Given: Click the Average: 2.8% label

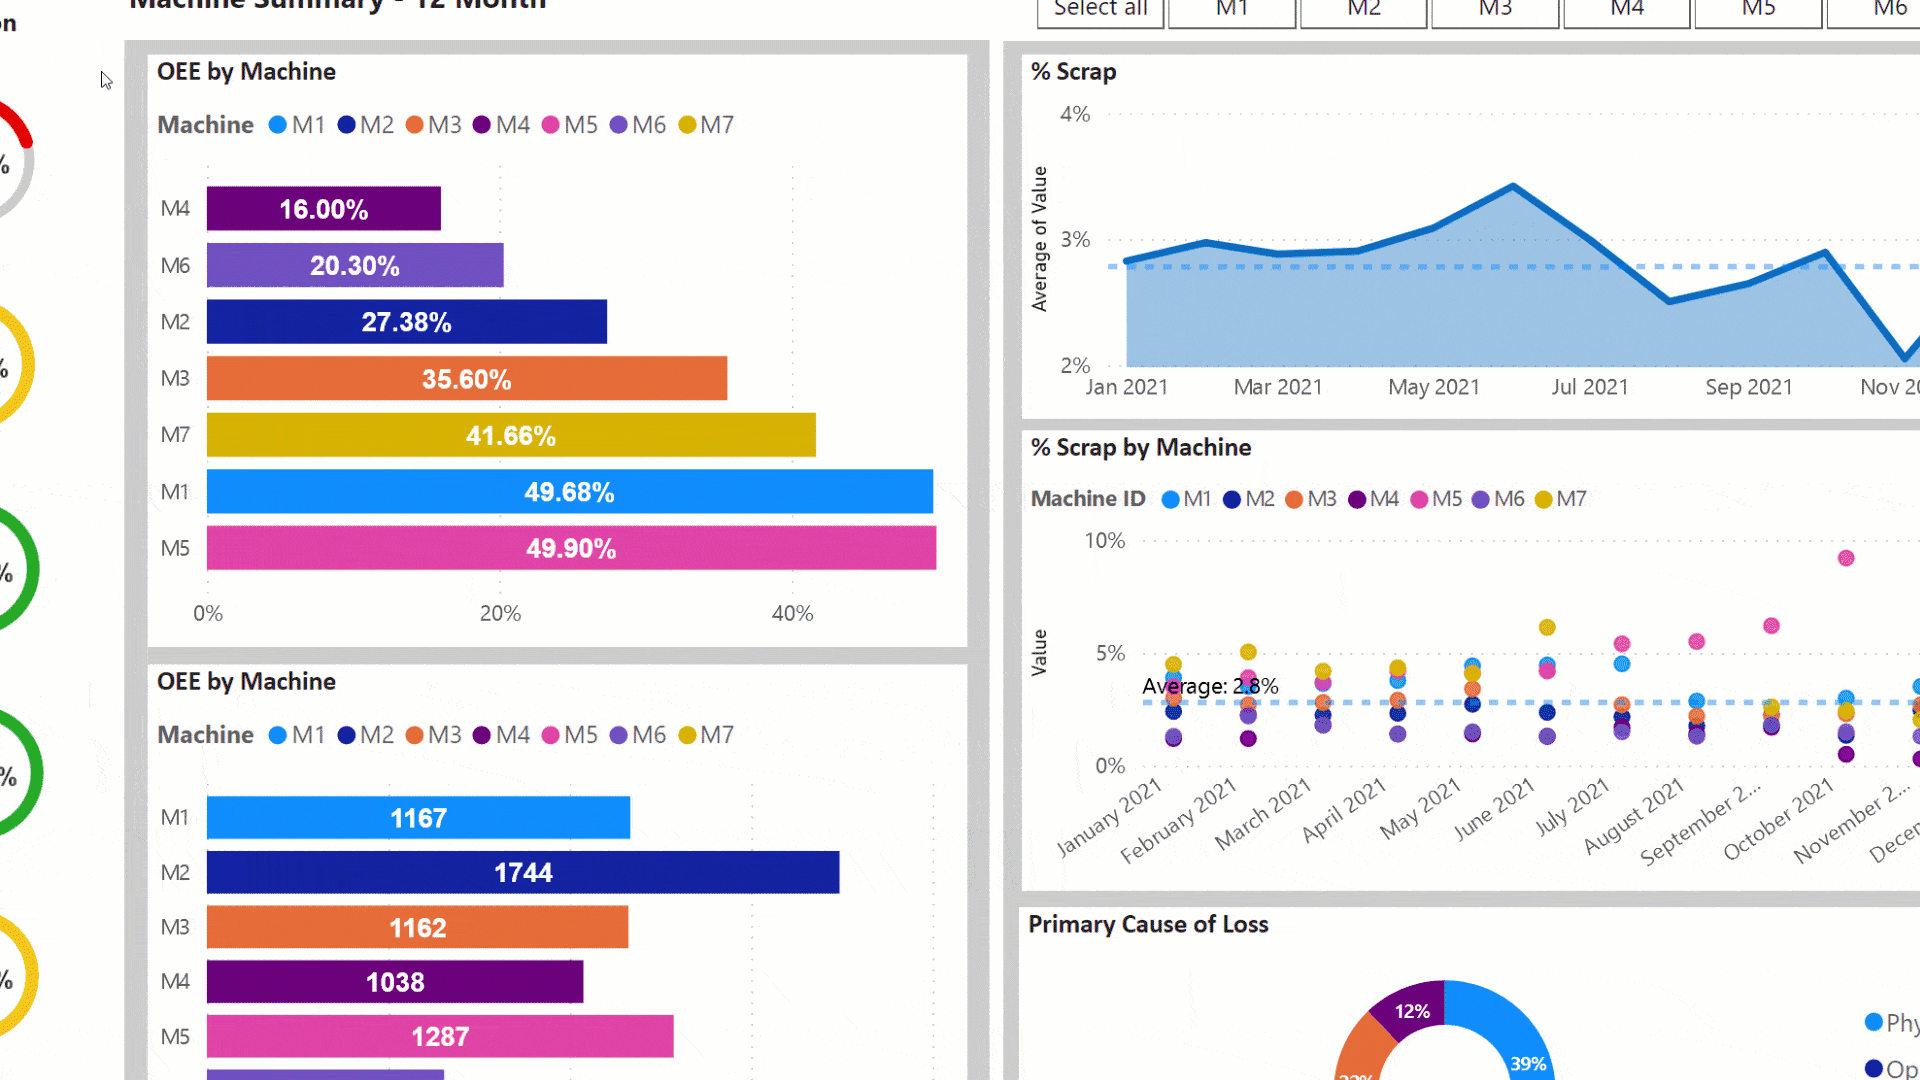Looking at the screenshot, I should tap(1210, 686).
